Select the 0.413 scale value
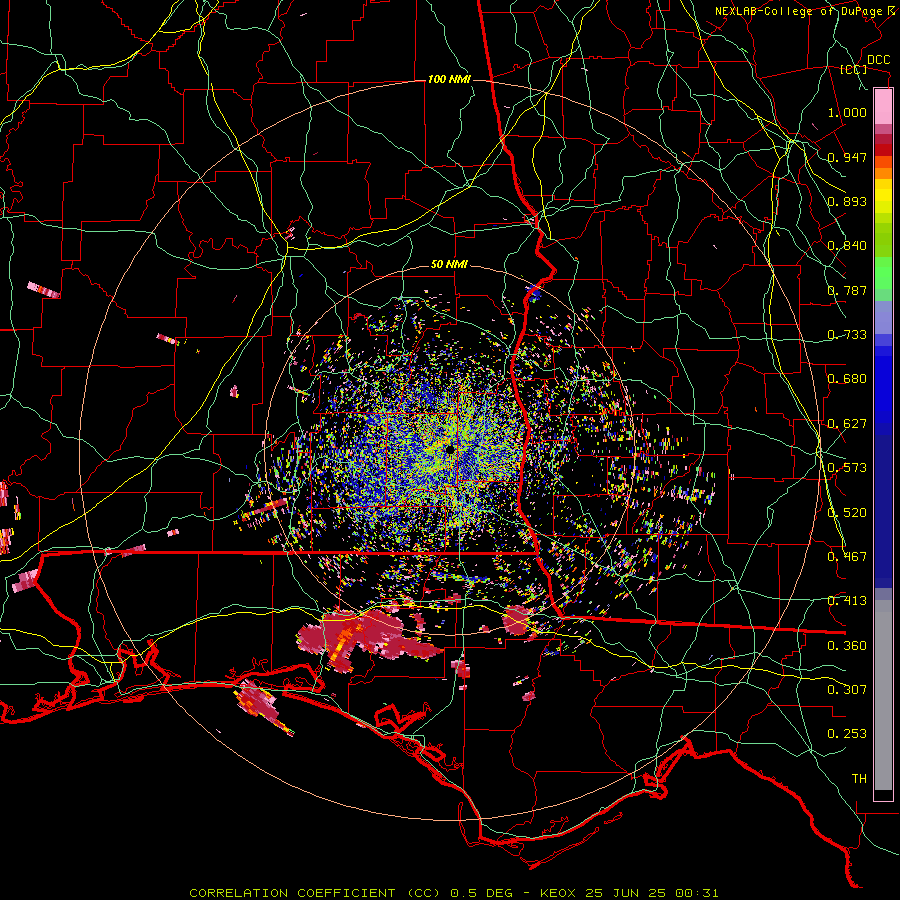 point(847,601)
